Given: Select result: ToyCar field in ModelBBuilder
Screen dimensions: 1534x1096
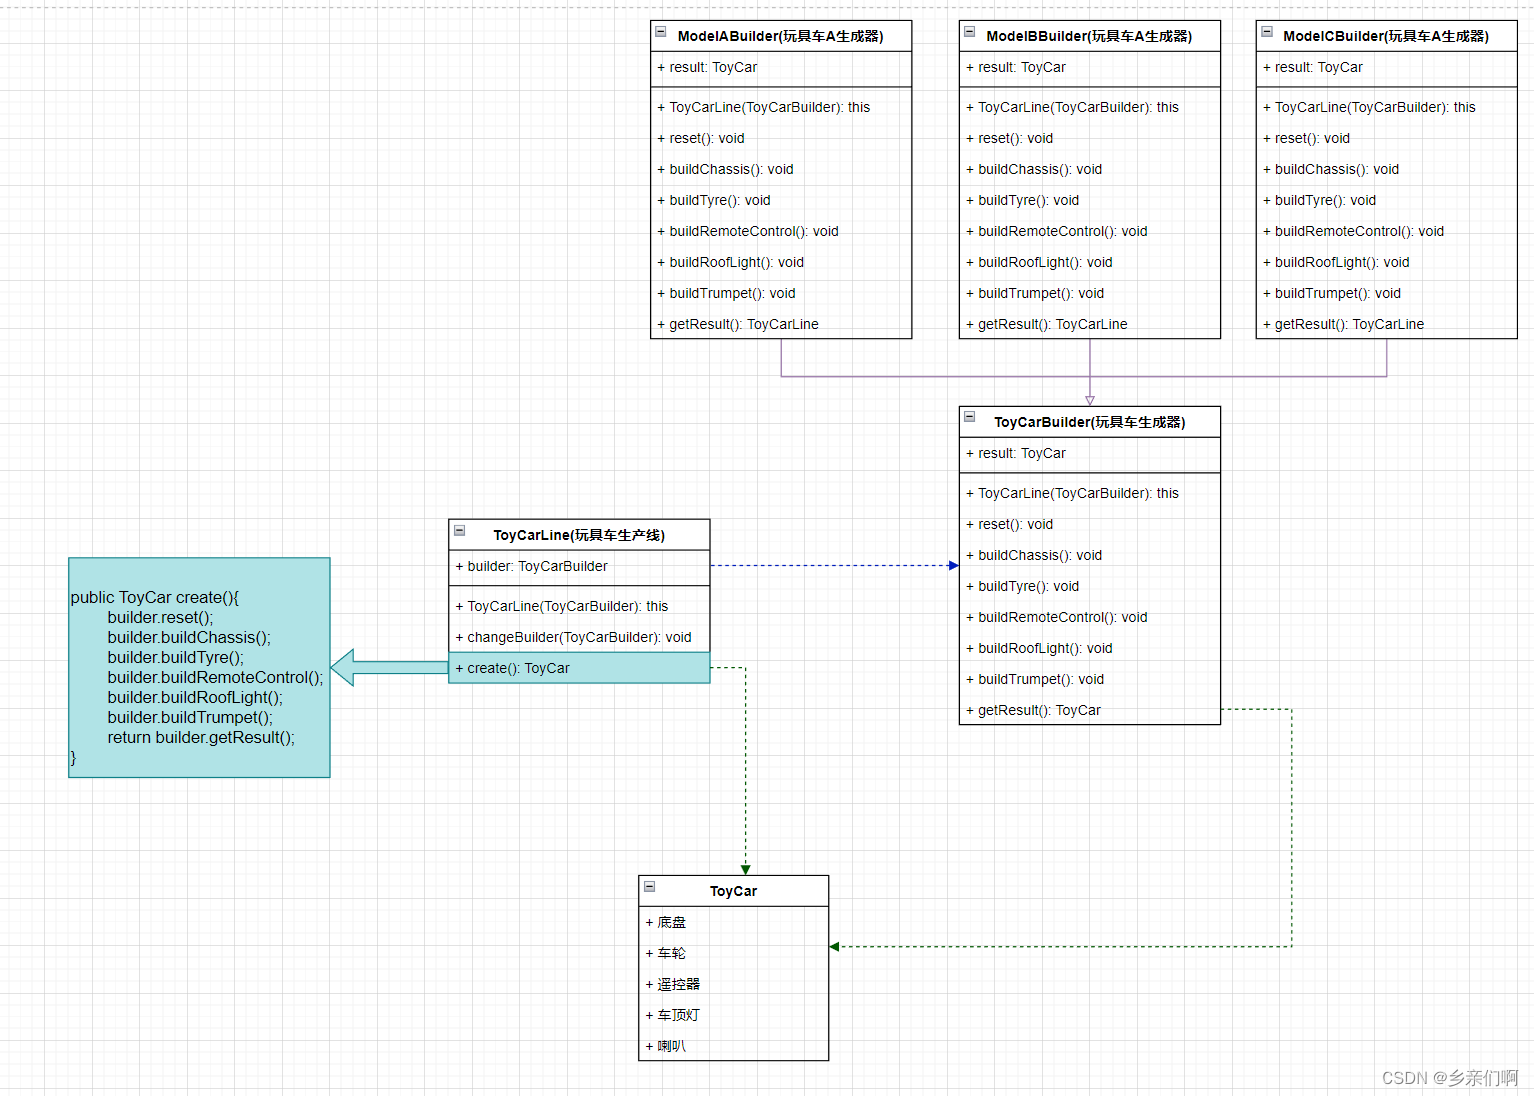Looking at the screenshot, I should [1090, 67].
